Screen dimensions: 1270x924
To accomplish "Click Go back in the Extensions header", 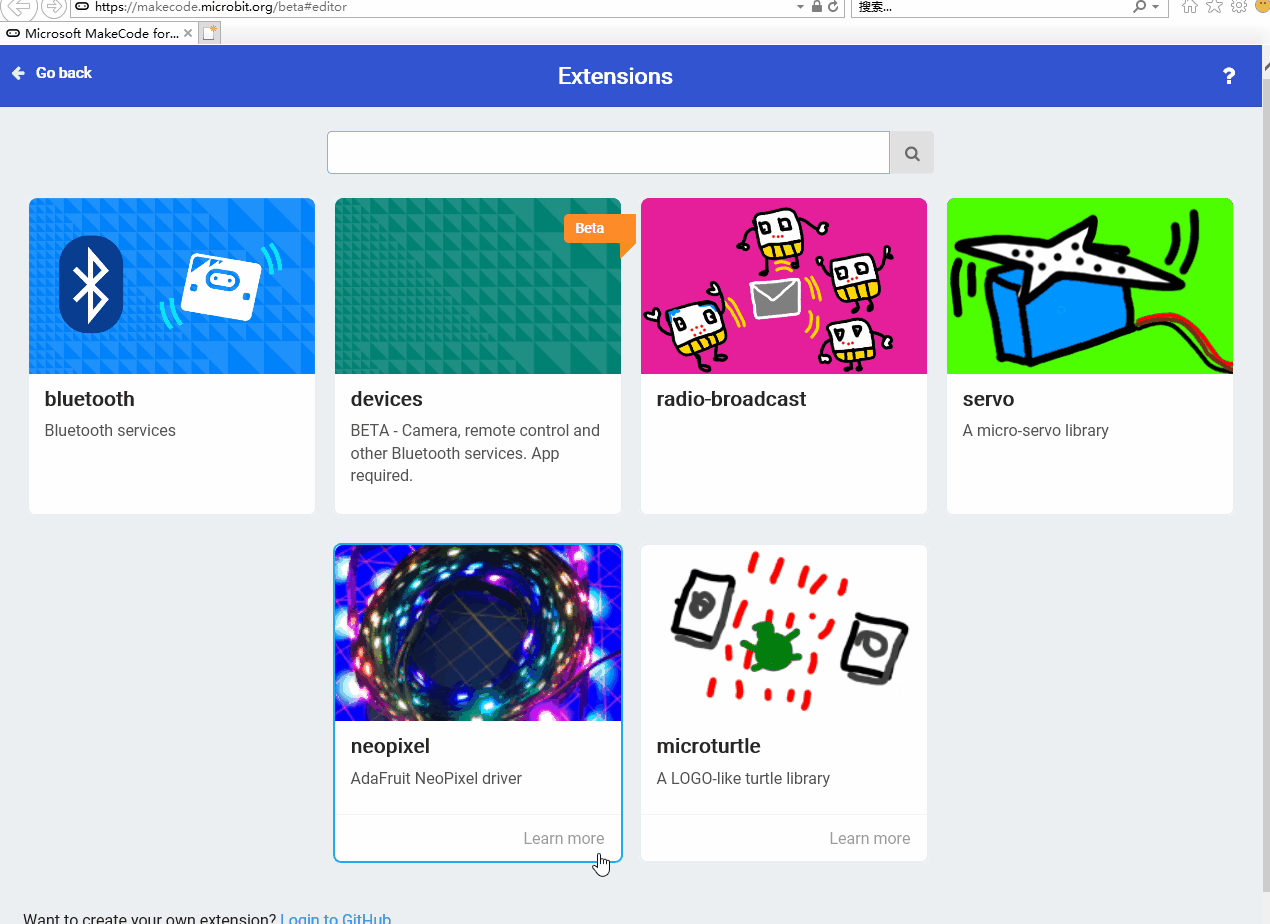I will 51,72.
